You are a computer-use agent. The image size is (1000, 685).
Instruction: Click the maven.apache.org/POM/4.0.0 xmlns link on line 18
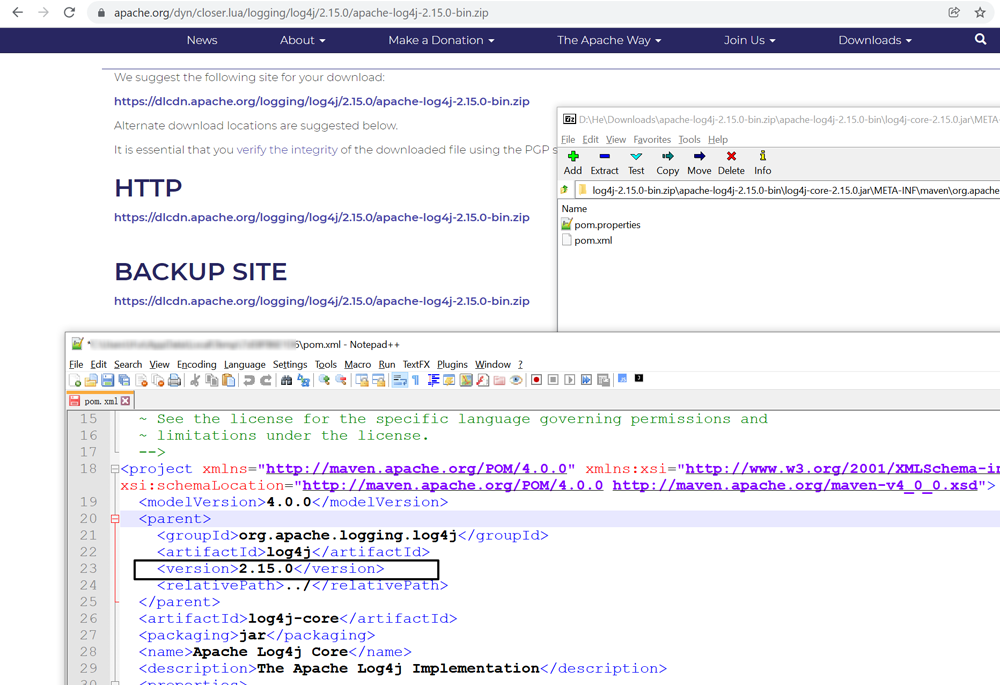(x=416, y=469)
